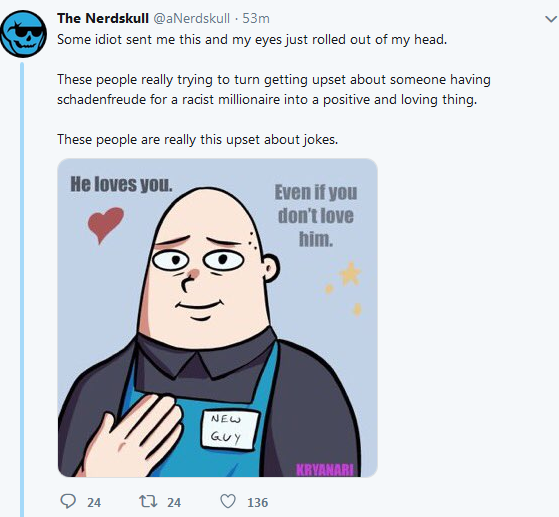Click the "upset about jokes" tweet sentence
The width and height of the screenshot is (559, 517).
point(198,139)
